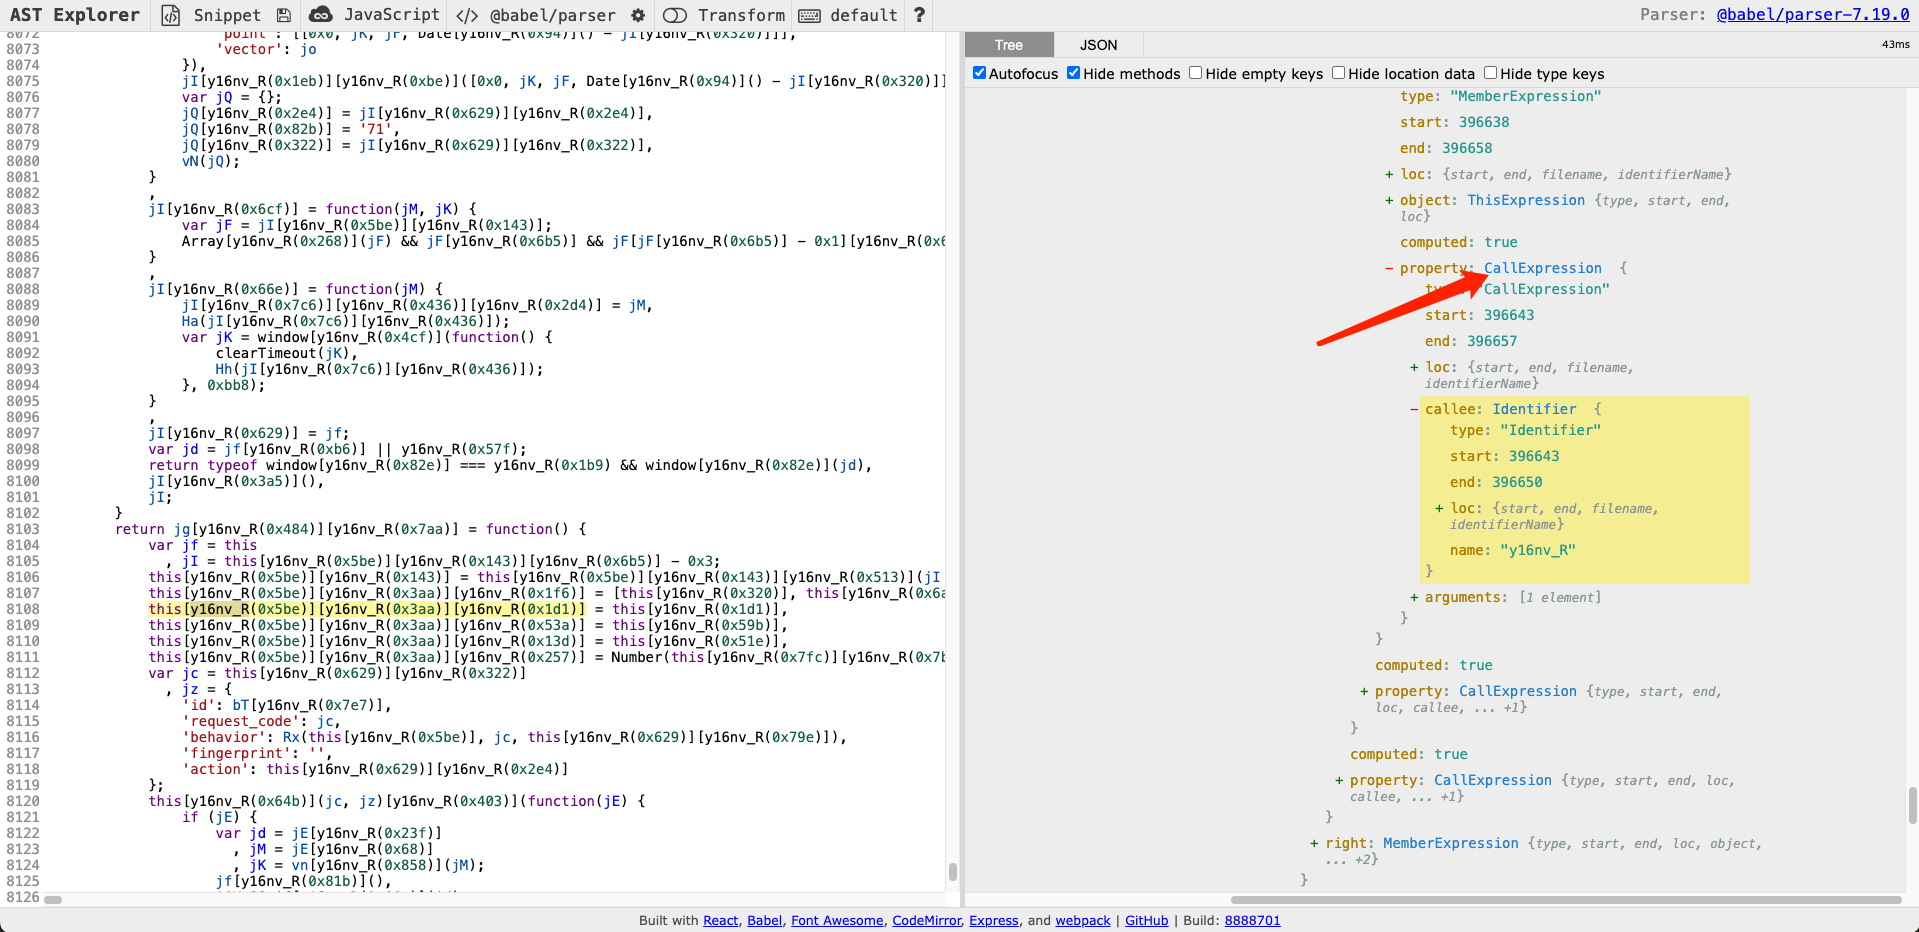This screenshot has width=1919, height=932.
Task: Open the JavaScript language cloud icon
Action: [321, 15]
